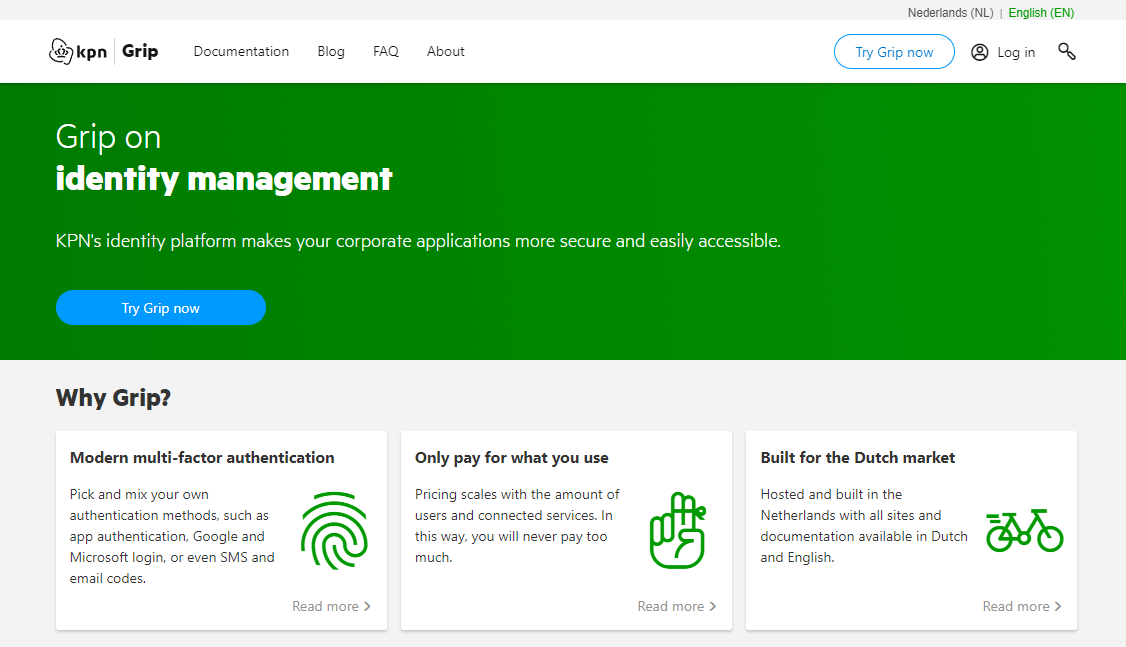
Task: Click the crossed fingers hand icon
Action: pyautogui.click(x=678, y=531)
